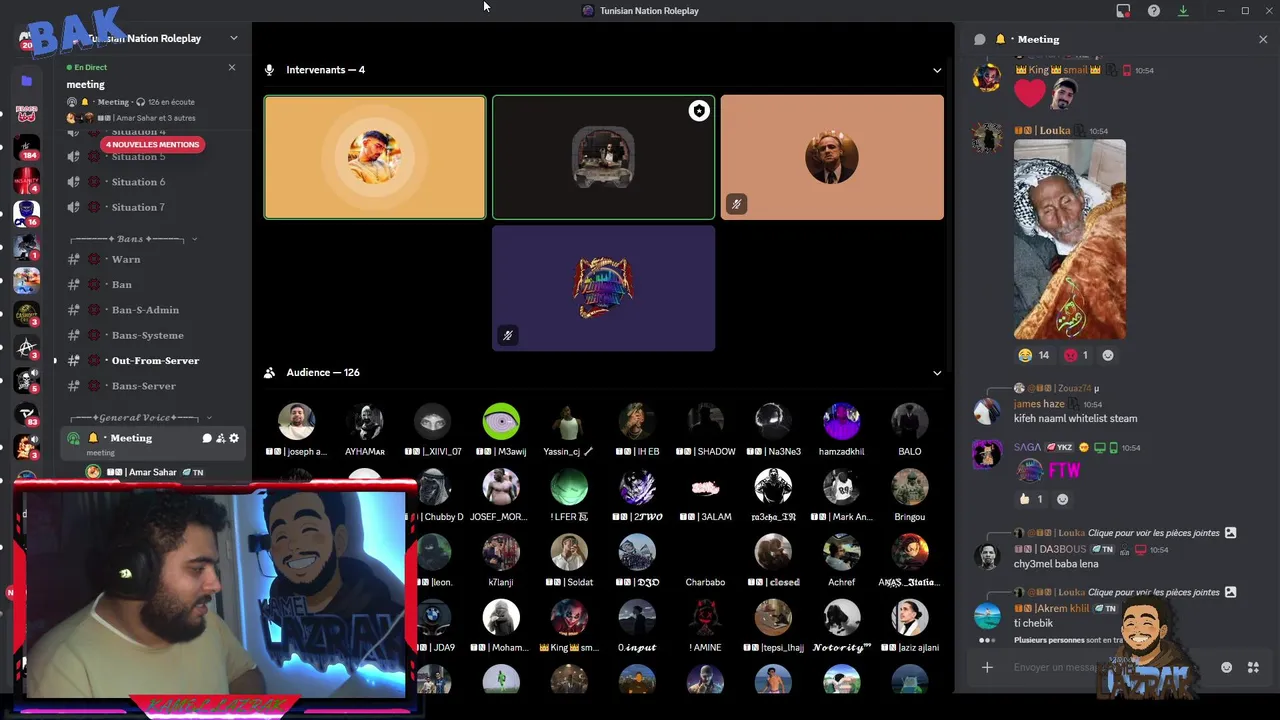Open audience member hamzadkhil avatar
This screenshot has height=720, width=1280.
click(x=841, y=422)
